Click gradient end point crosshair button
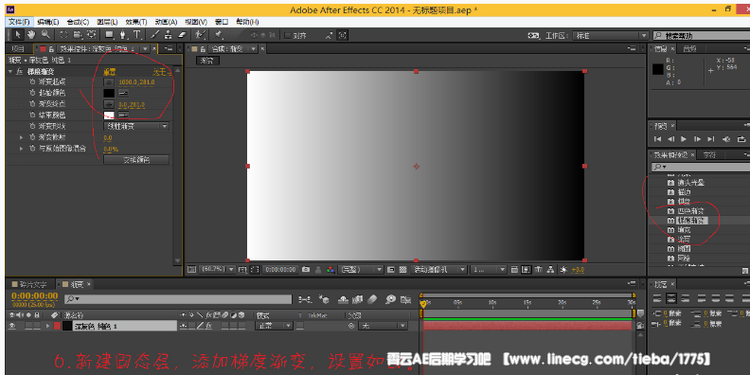 [109, 105]
